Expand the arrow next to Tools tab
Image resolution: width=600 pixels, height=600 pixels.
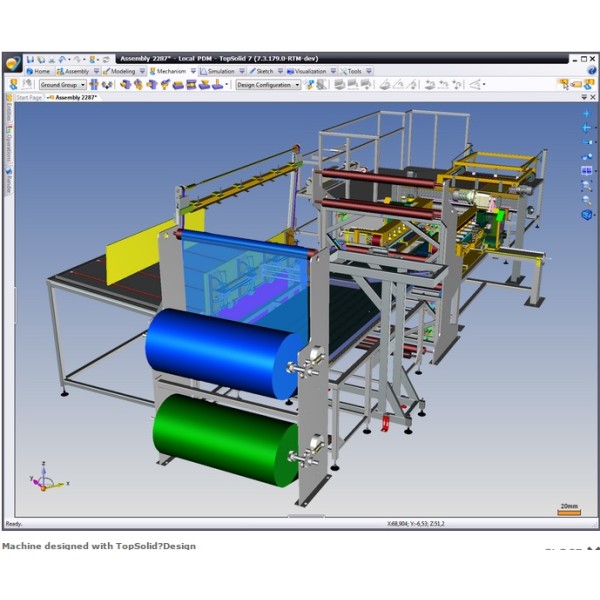point(369,71)
